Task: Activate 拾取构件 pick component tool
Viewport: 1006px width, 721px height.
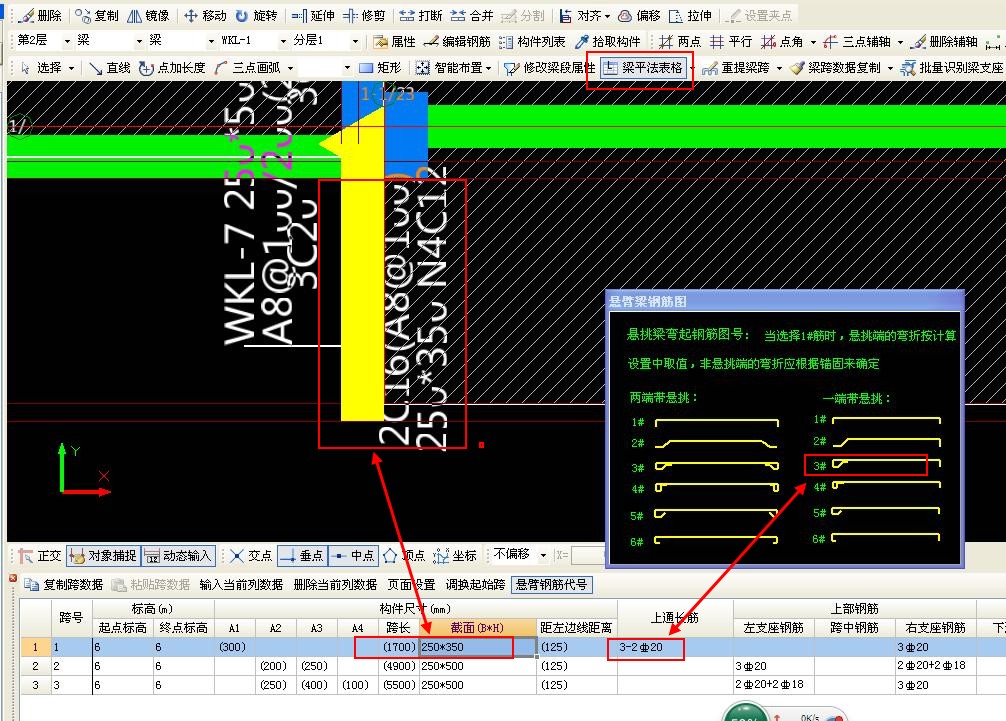Action: pos(608,42)
